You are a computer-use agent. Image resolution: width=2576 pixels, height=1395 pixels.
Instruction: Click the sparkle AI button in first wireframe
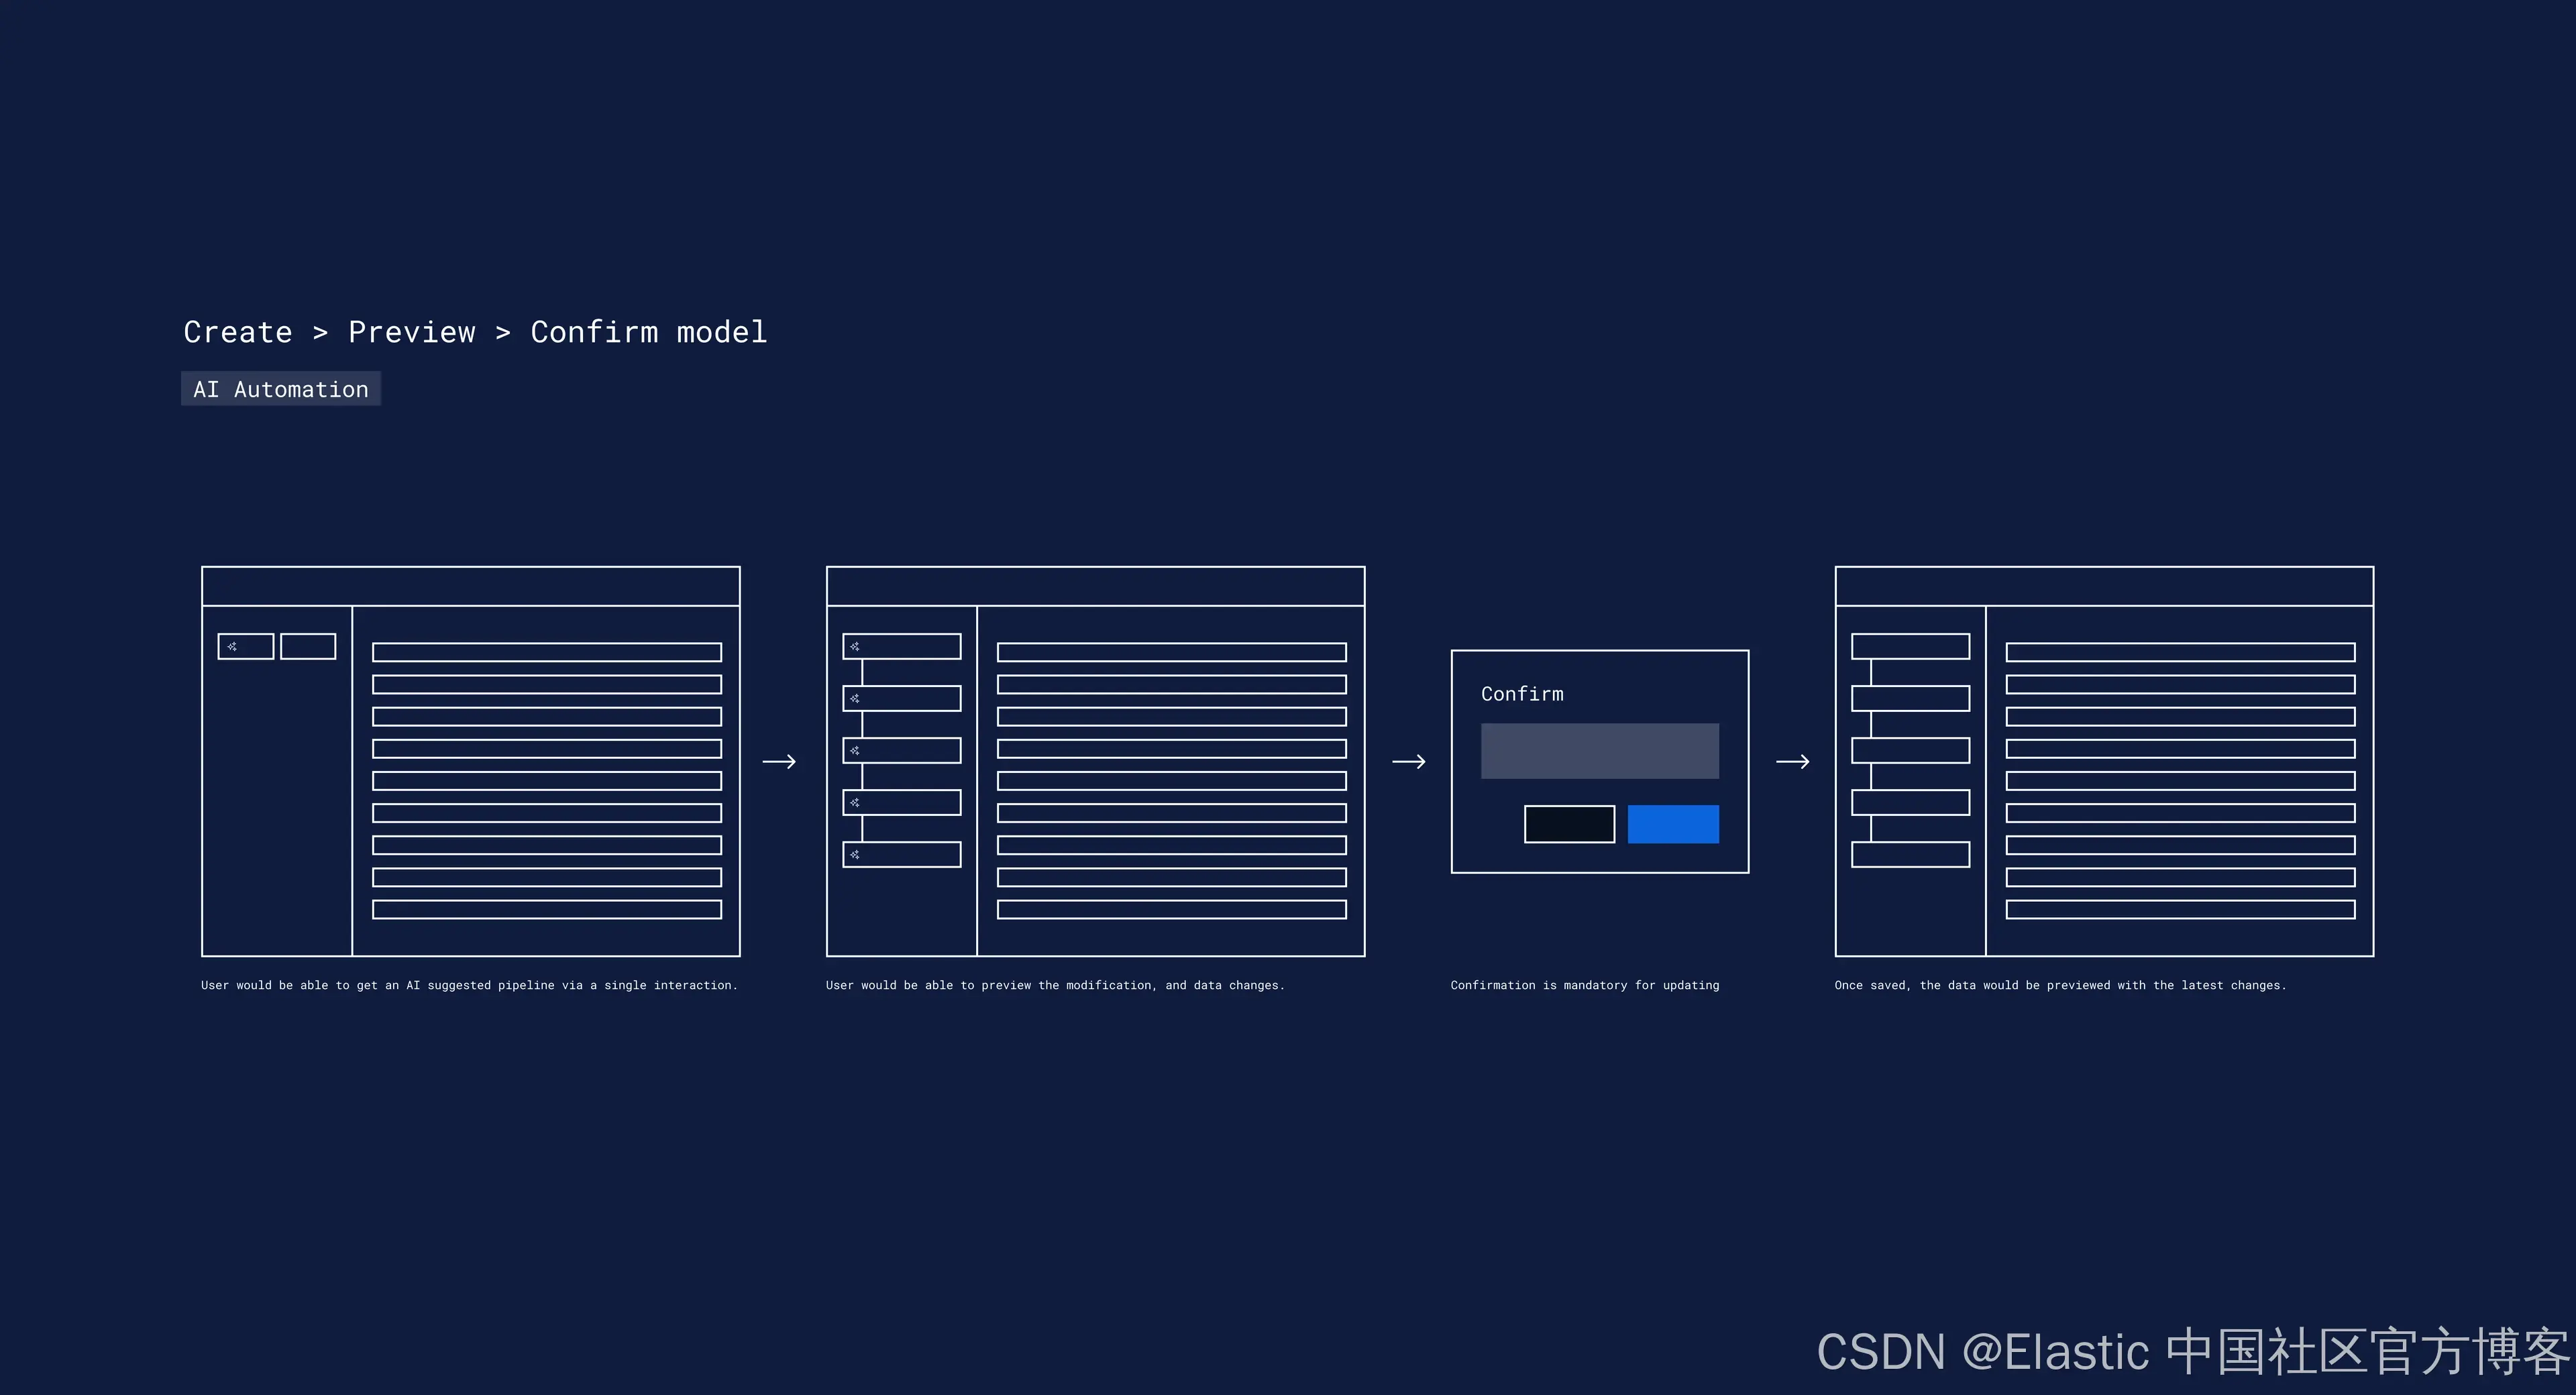click(245, 646)
